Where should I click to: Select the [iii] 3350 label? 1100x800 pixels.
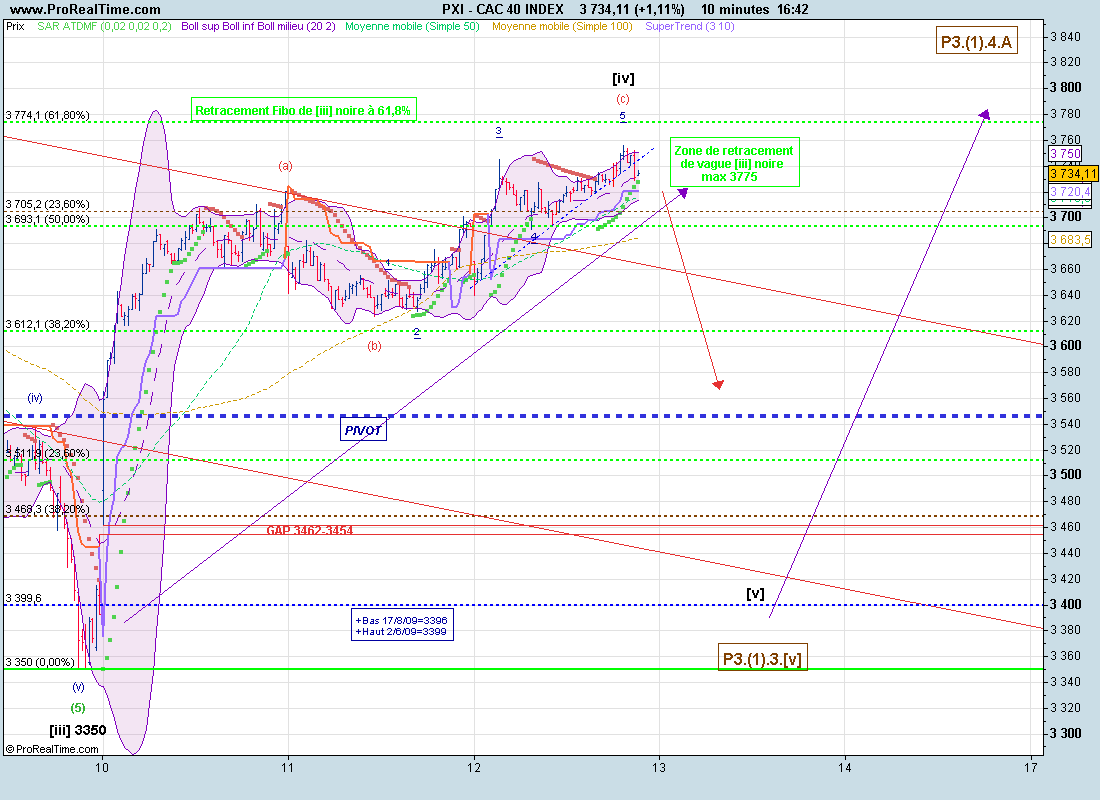[x=78, y=730]
